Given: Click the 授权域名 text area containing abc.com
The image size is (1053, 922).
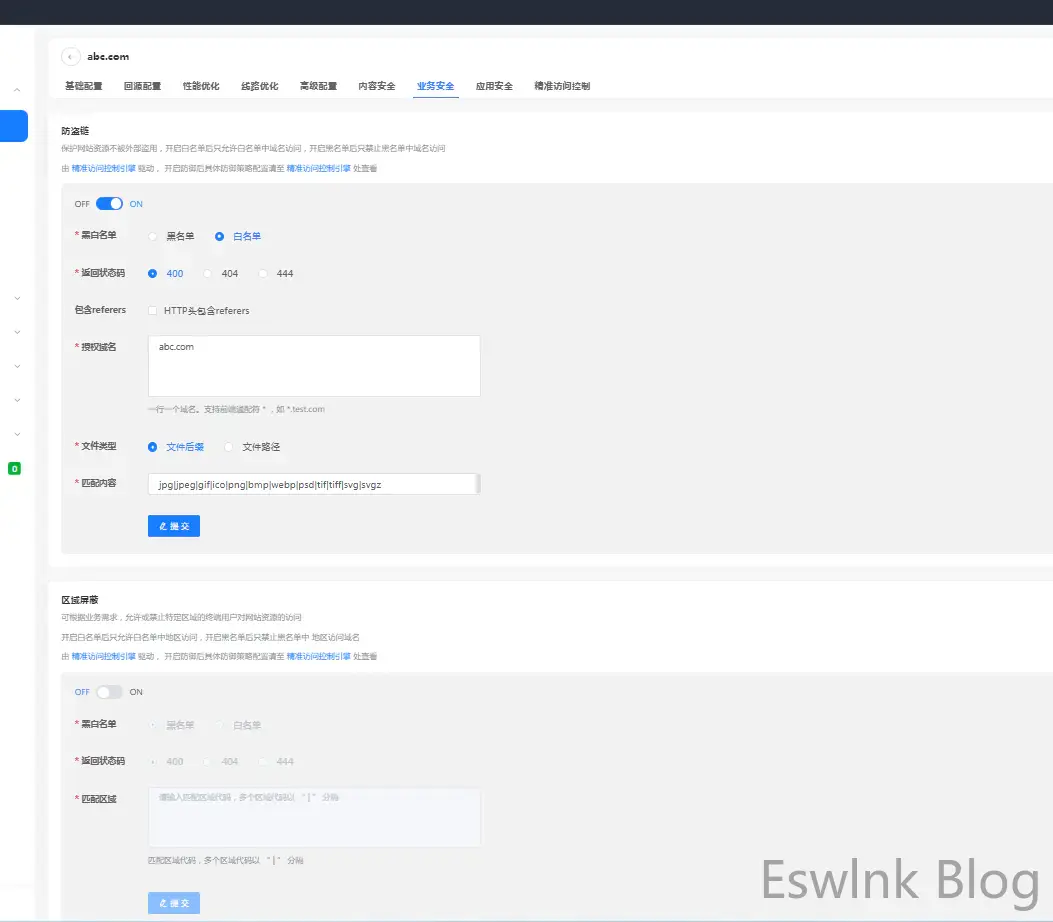Looking at the screenshot, I should (314, 366).
